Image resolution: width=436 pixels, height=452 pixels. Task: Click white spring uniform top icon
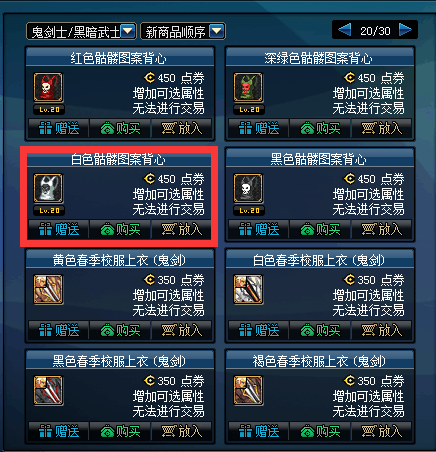[248, 289]
